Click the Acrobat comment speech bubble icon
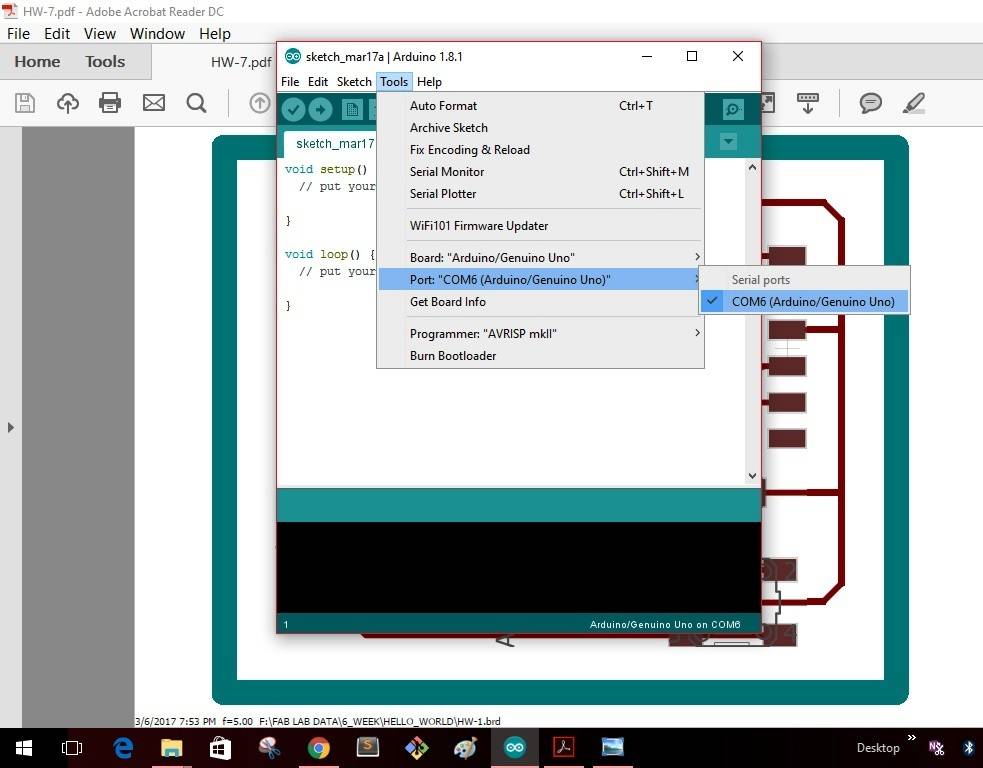983x768 pixels. point(870,103)
